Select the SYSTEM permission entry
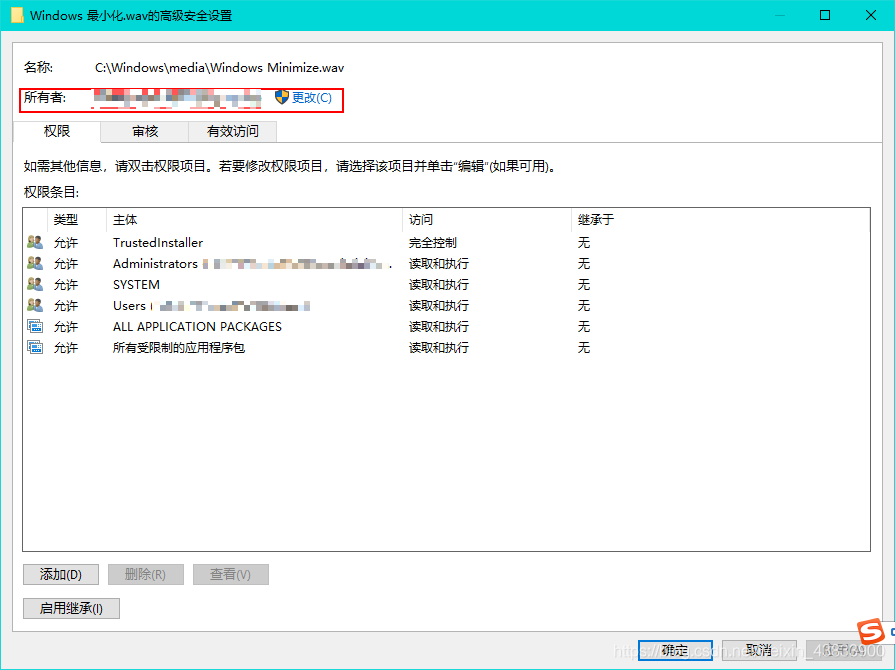This screenshot has height=670, width=895. (446, 285)
